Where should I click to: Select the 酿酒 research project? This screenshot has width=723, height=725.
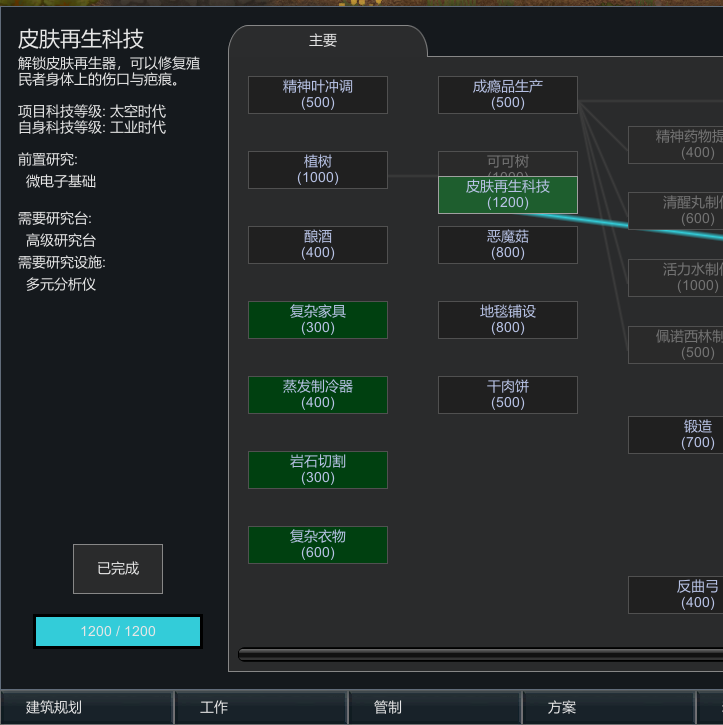coord(318,245)
